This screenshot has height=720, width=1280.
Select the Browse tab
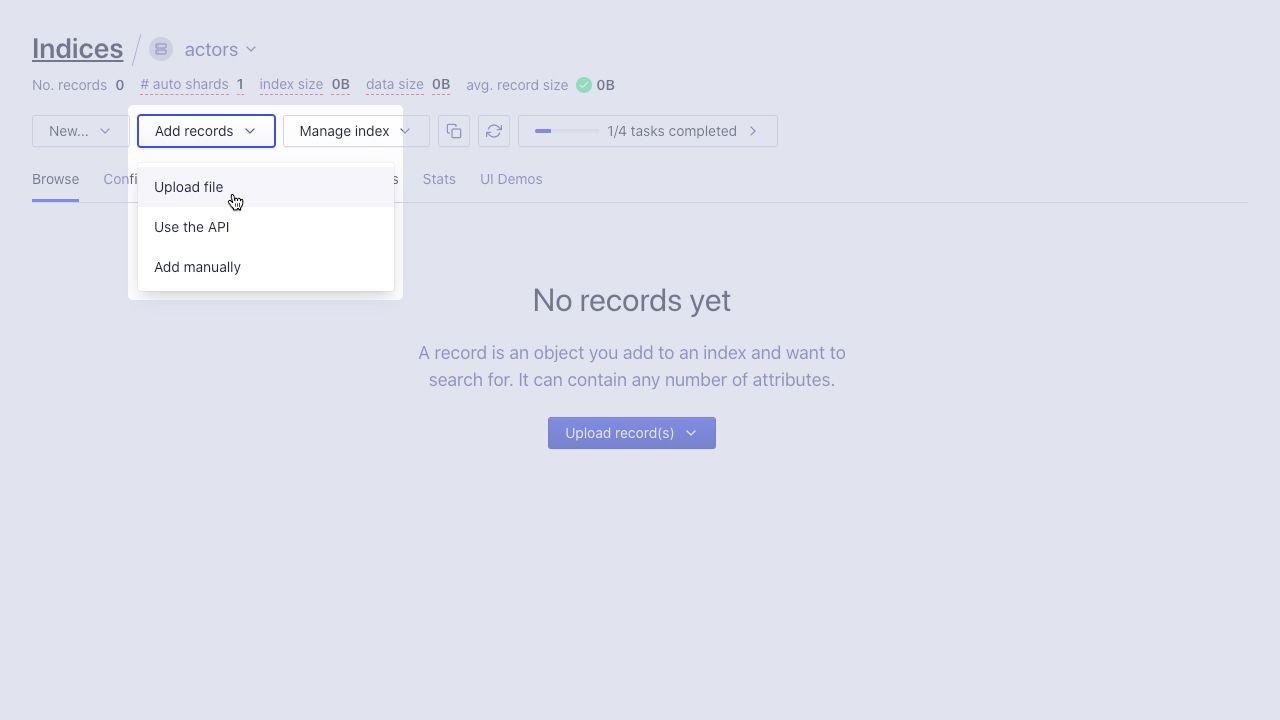pos(55,179)
